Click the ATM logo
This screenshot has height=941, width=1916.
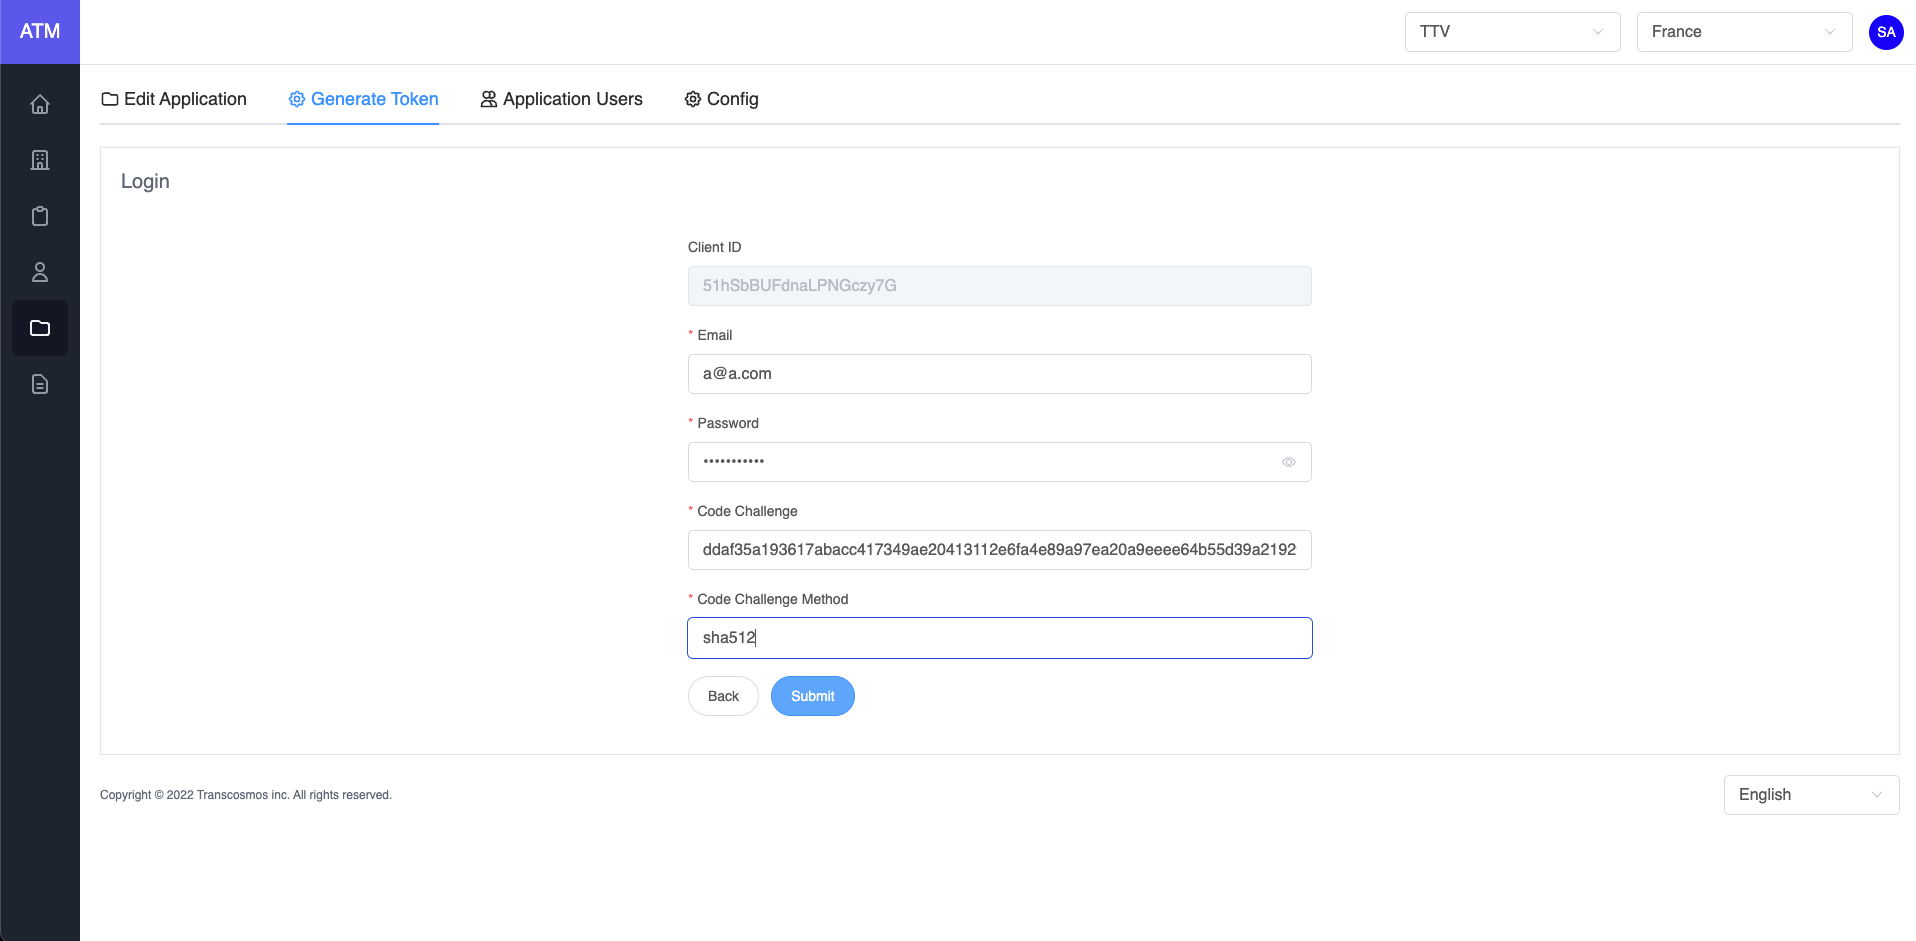40,32
